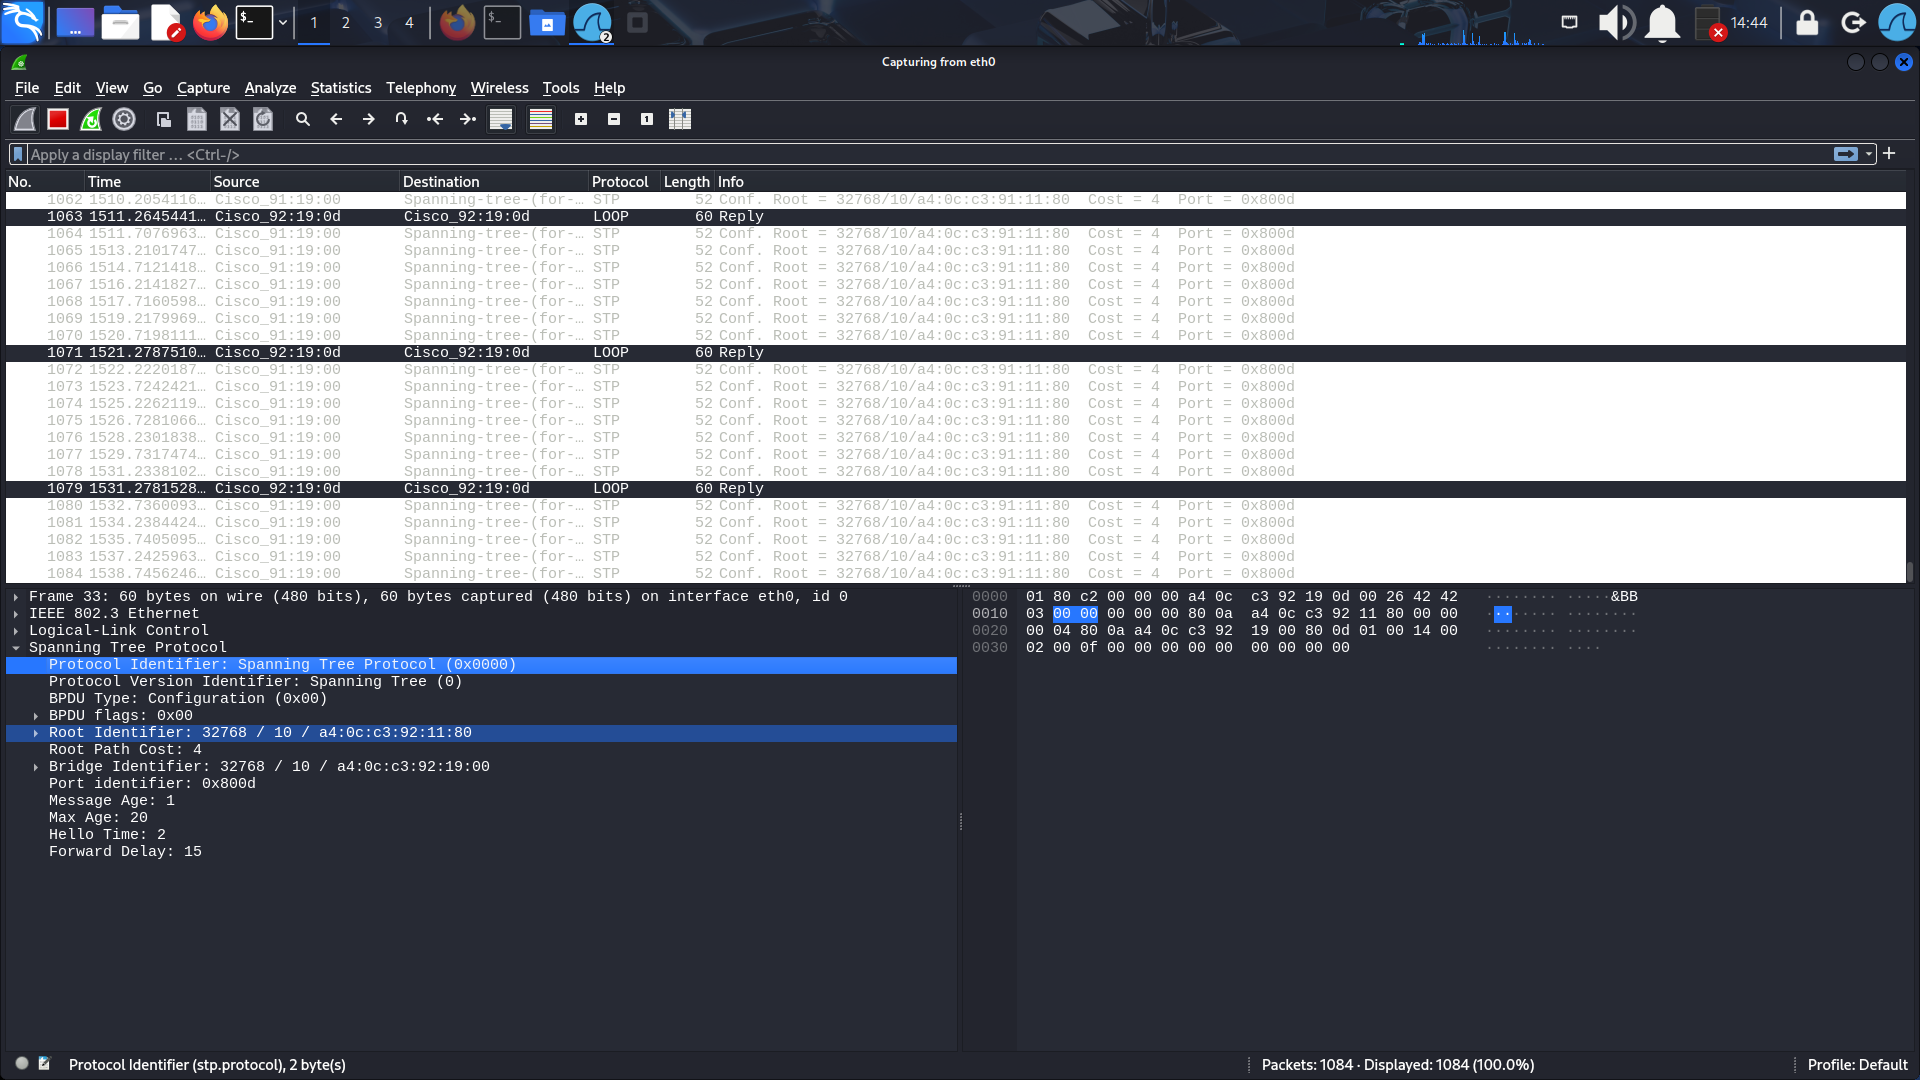Jump to the last packet icon

pyautogui.click(x=468, y=119)
